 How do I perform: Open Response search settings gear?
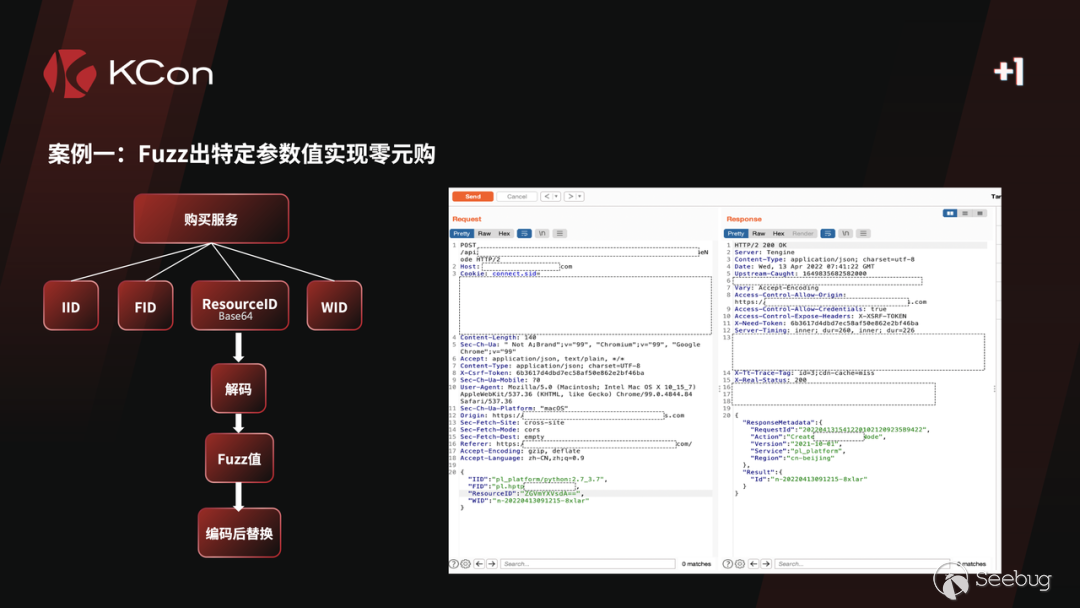point(740,564)
